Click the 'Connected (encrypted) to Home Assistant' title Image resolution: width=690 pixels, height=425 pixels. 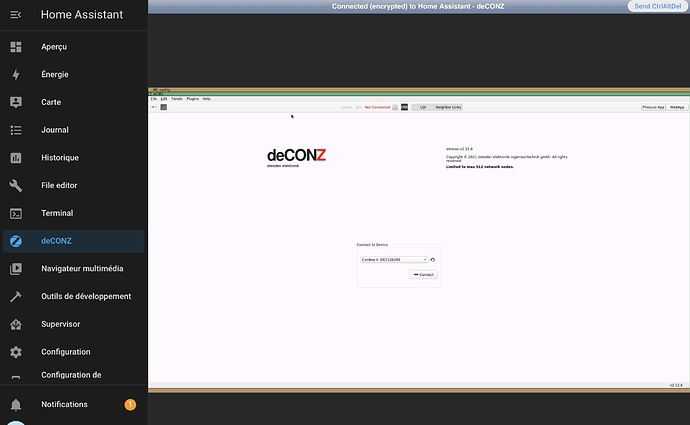418,7
